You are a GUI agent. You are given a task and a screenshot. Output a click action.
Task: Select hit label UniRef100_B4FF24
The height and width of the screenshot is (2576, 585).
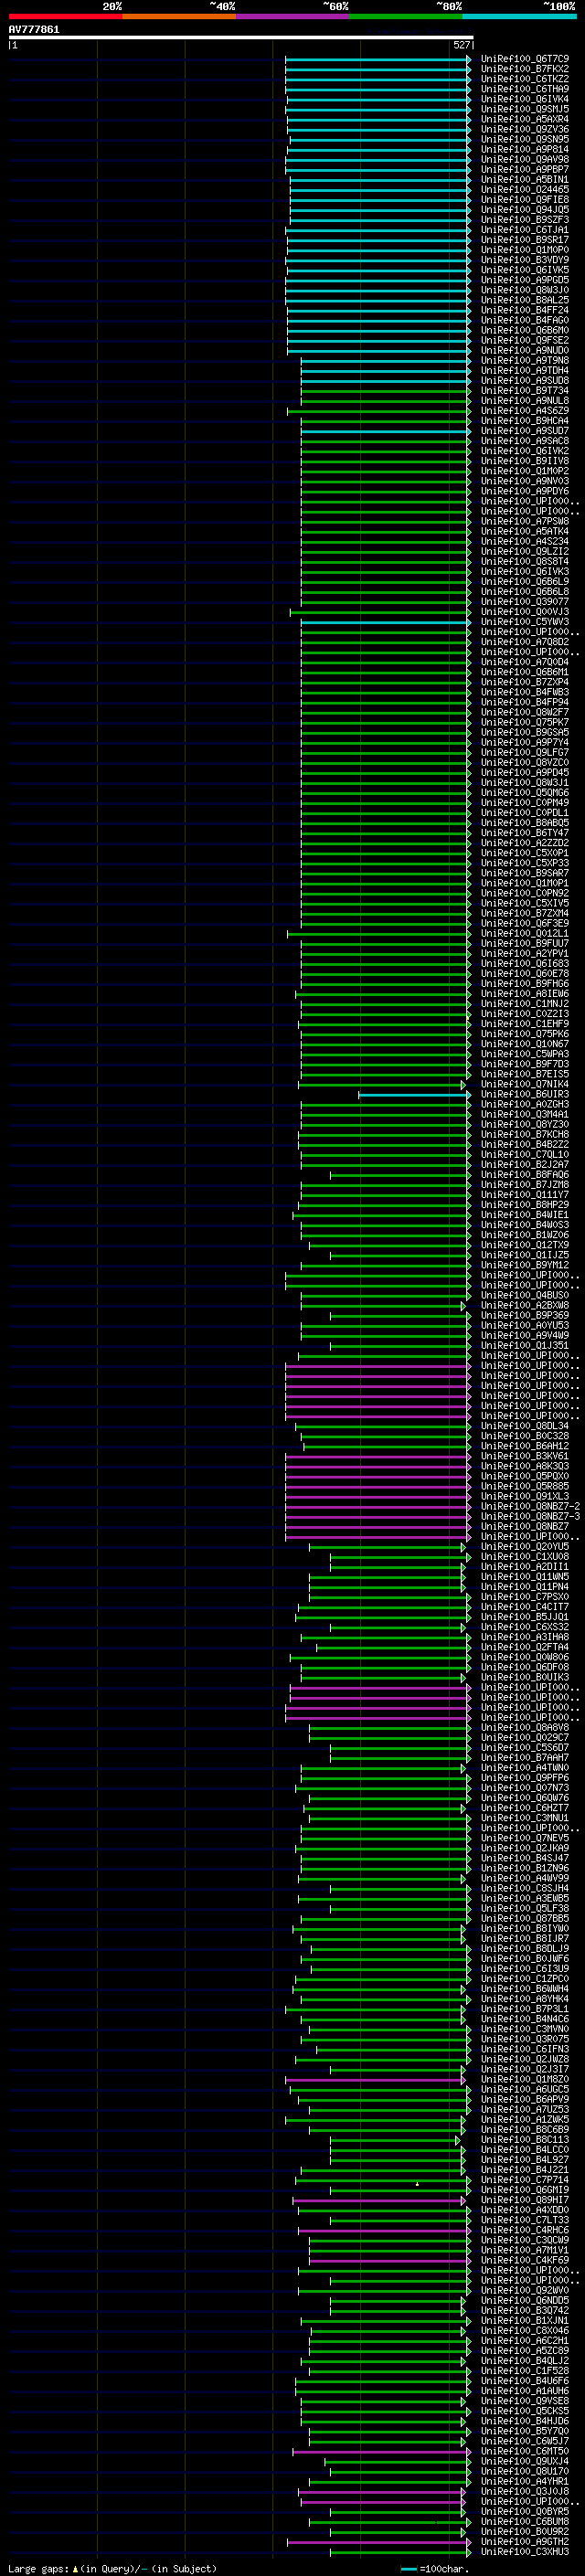click(525, 310)
